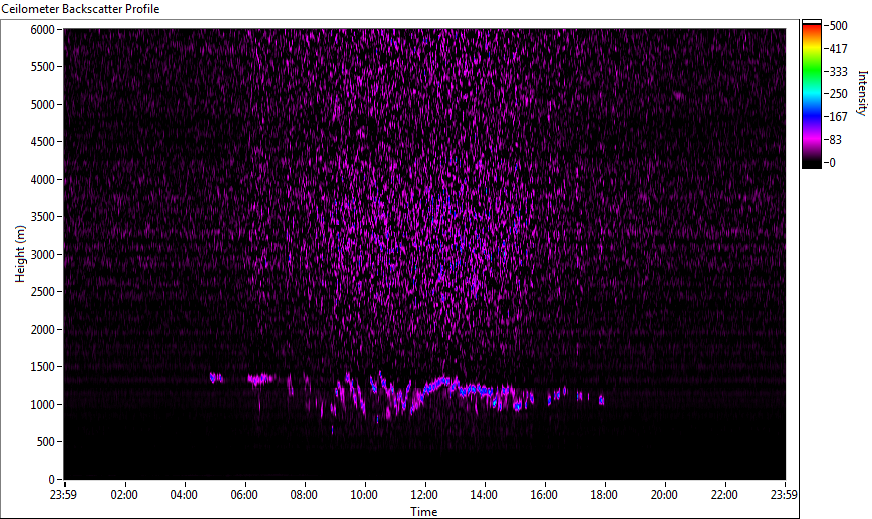Select the 1500 tick on height axis

tap(42, 367)
